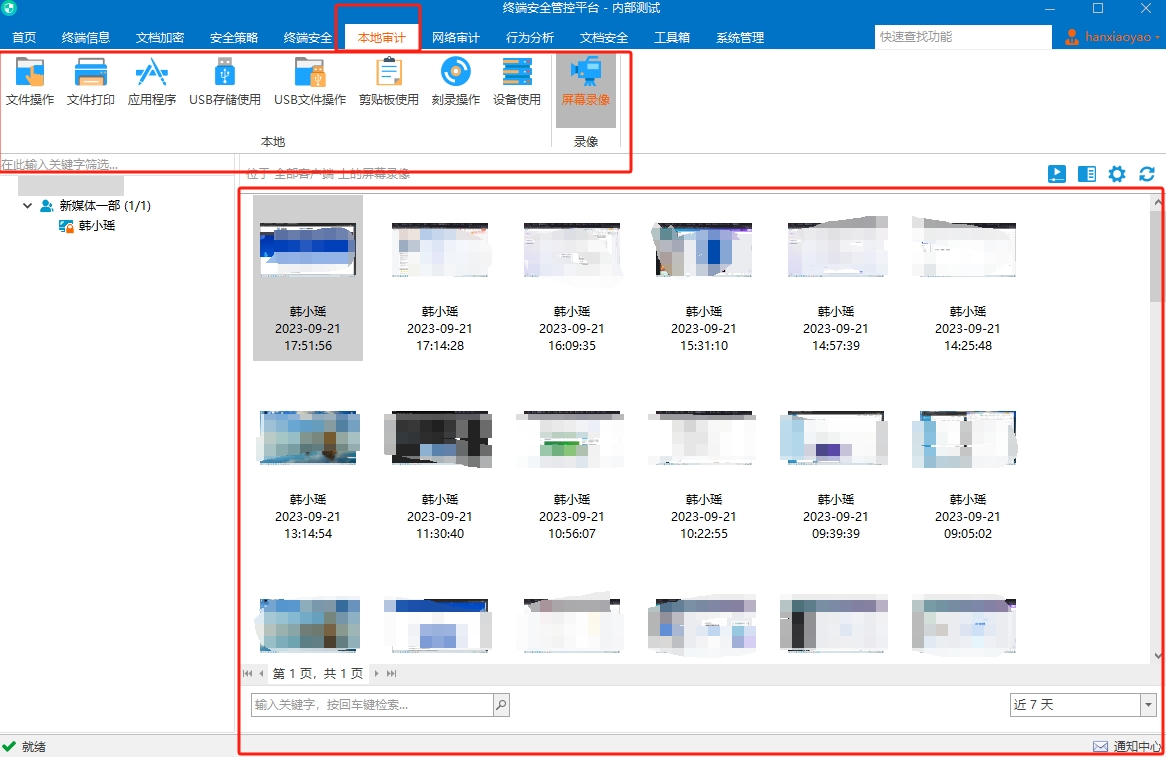Open the 文件操作 audit icon
Screen dimensions: 1166x757
30,82
